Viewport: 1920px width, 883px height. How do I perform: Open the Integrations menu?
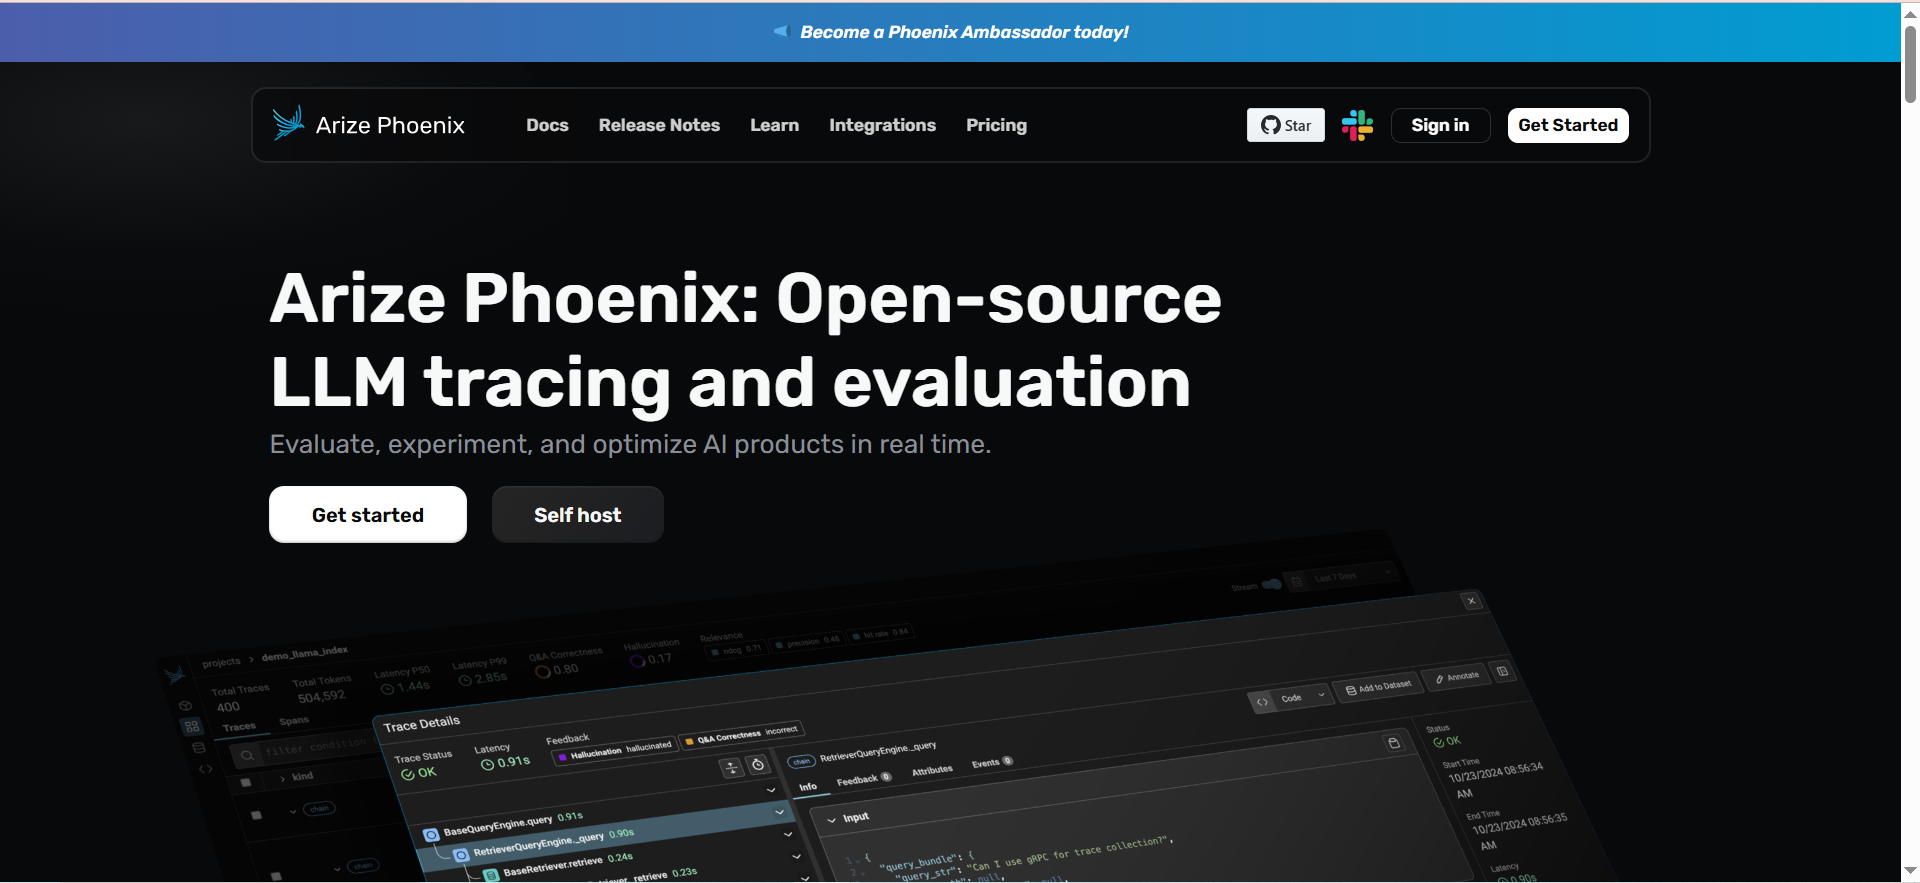coord(882,125)
